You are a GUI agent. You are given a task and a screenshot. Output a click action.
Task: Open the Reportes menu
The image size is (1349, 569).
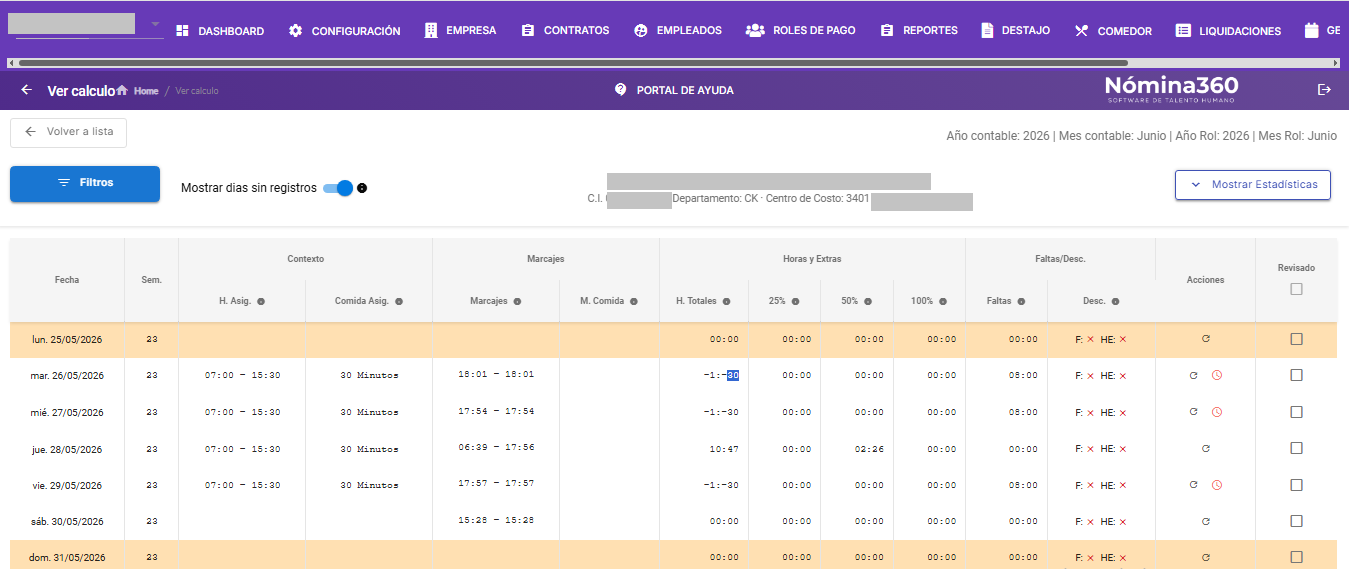919,31
